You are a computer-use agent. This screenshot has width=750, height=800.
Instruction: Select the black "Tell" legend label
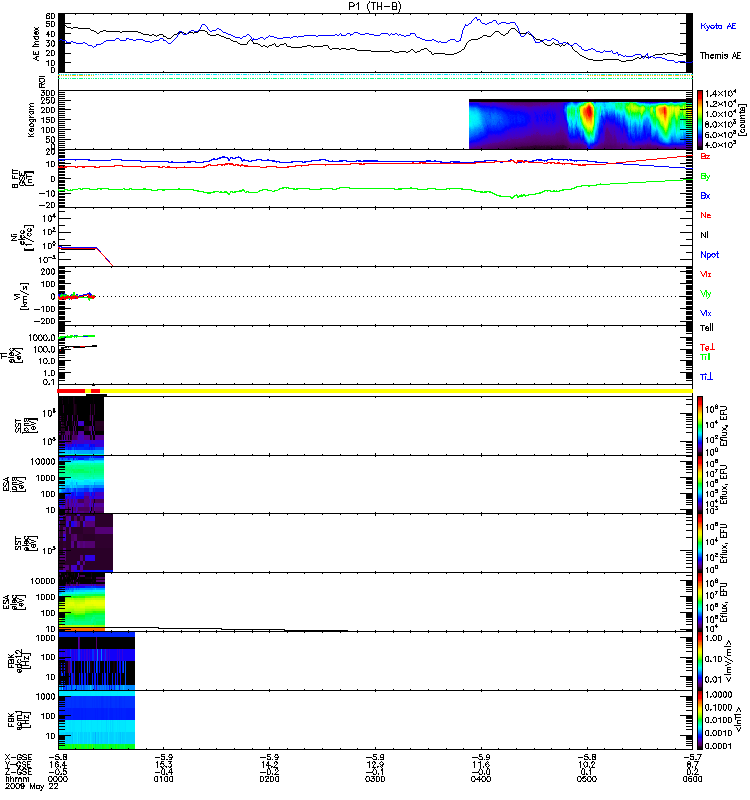(x=707, y=328)
